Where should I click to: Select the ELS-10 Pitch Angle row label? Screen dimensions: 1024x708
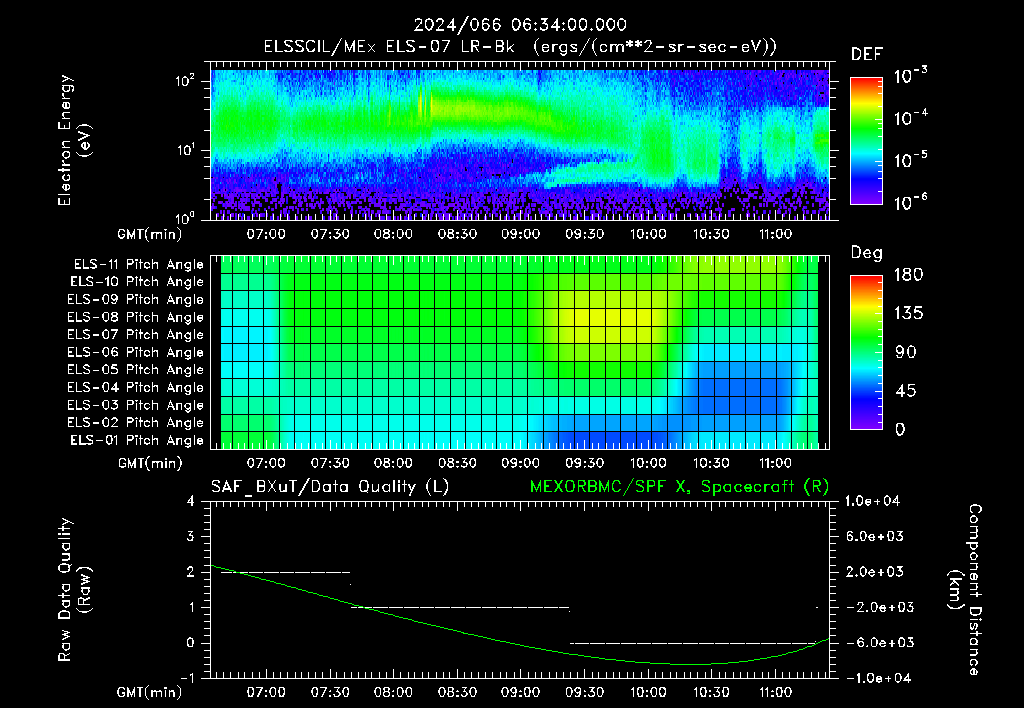click(x=137, y=282)
